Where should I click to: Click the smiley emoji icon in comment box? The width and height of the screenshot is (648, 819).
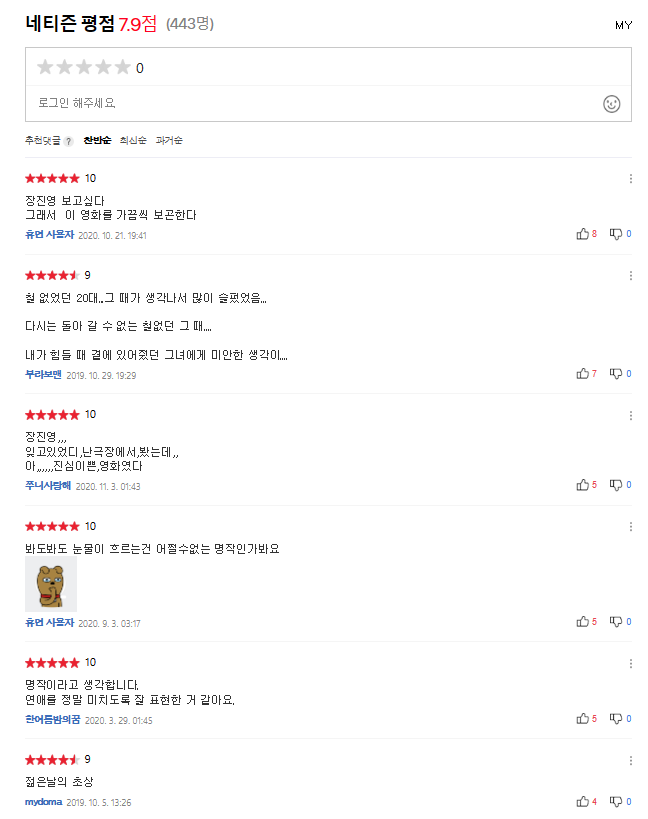point(611,104)
